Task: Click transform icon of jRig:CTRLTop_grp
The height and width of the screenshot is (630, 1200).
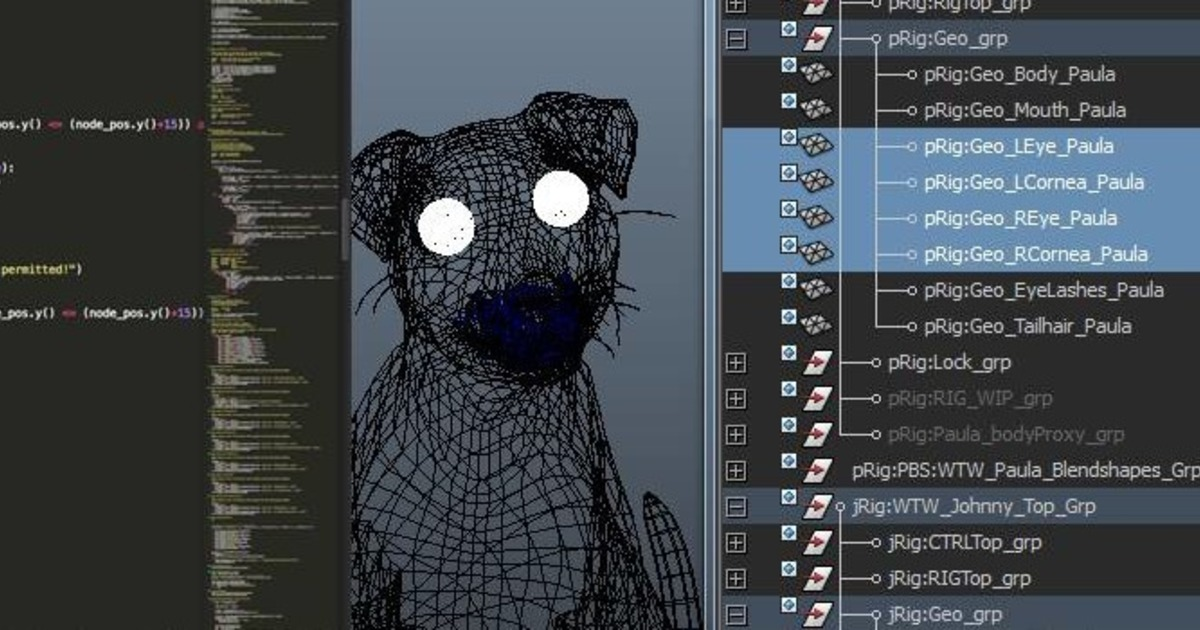Action: 818,543
